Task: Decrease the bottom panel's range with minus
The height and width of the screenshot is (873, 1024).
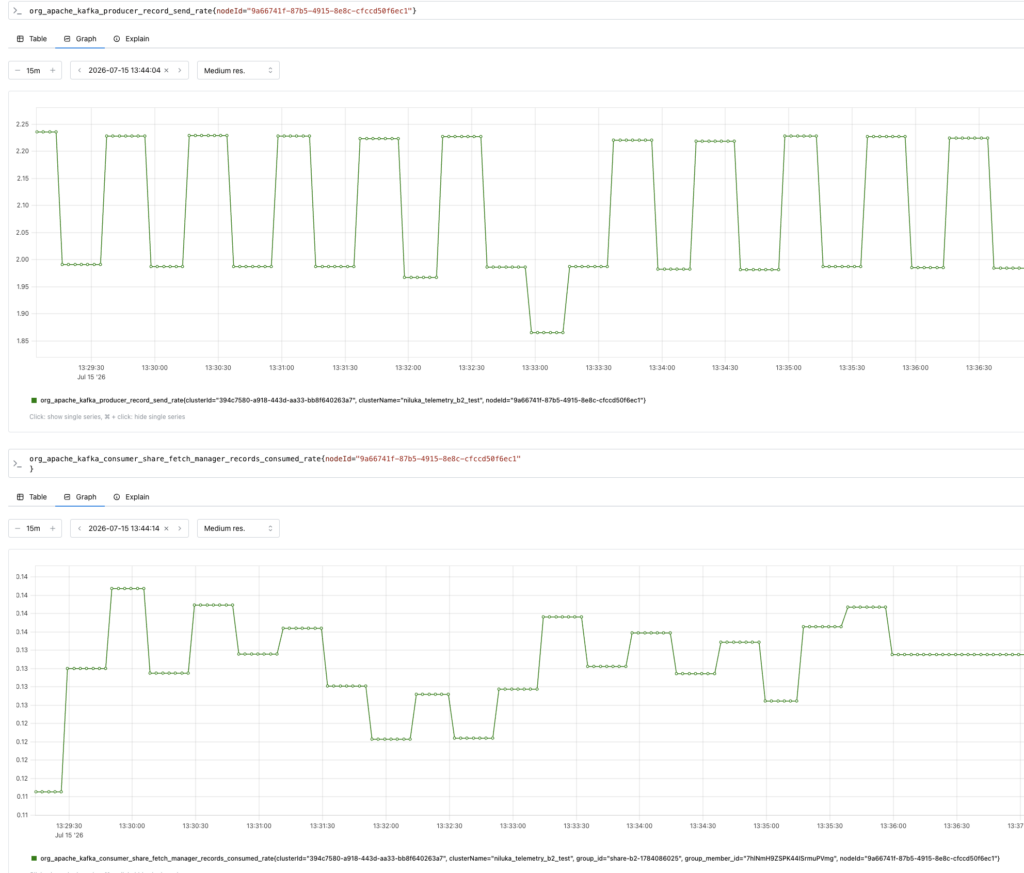Action: pyautogui.click(x=18, y=528)
